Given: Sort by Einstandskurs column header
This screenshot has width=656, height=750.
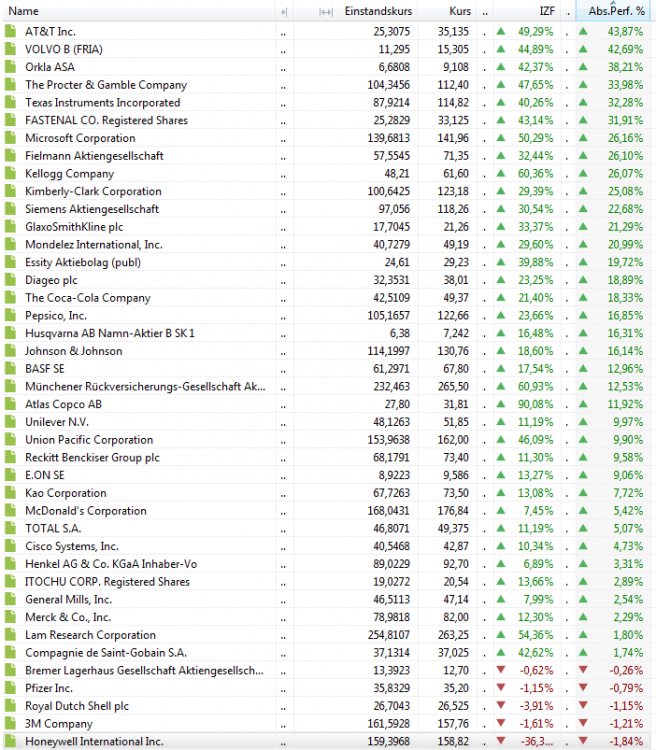Looking at the screenshot, I should point(378,11).
